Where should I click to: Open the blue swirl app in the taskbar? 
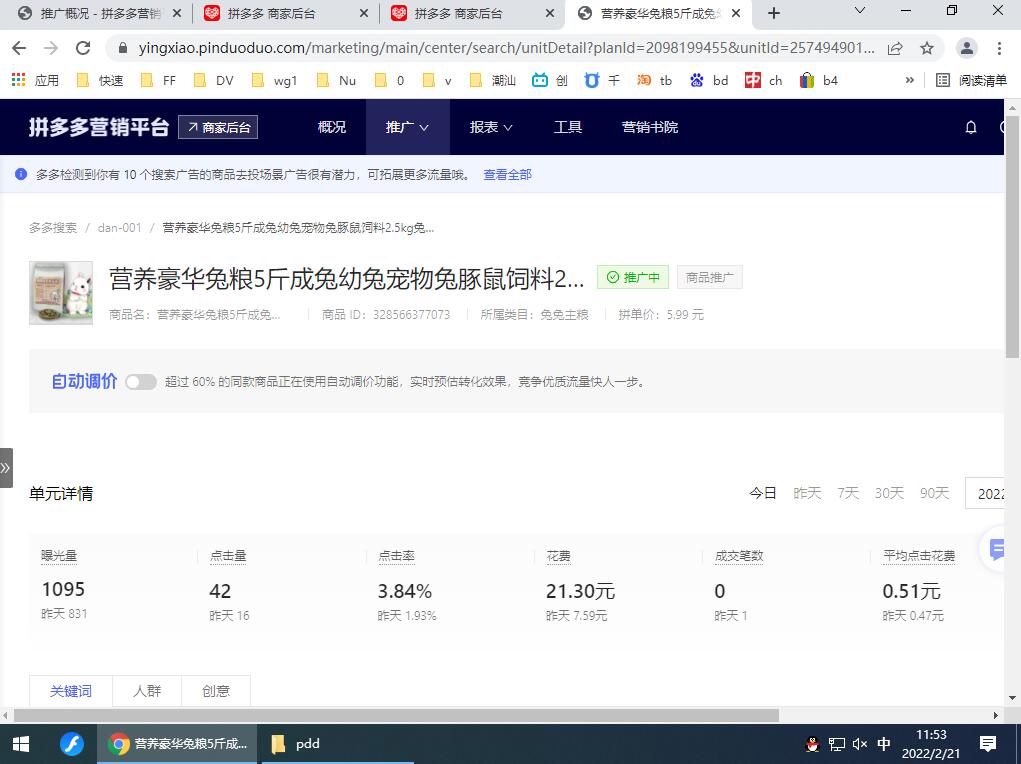pyautogui.click(x=72, y=744)
